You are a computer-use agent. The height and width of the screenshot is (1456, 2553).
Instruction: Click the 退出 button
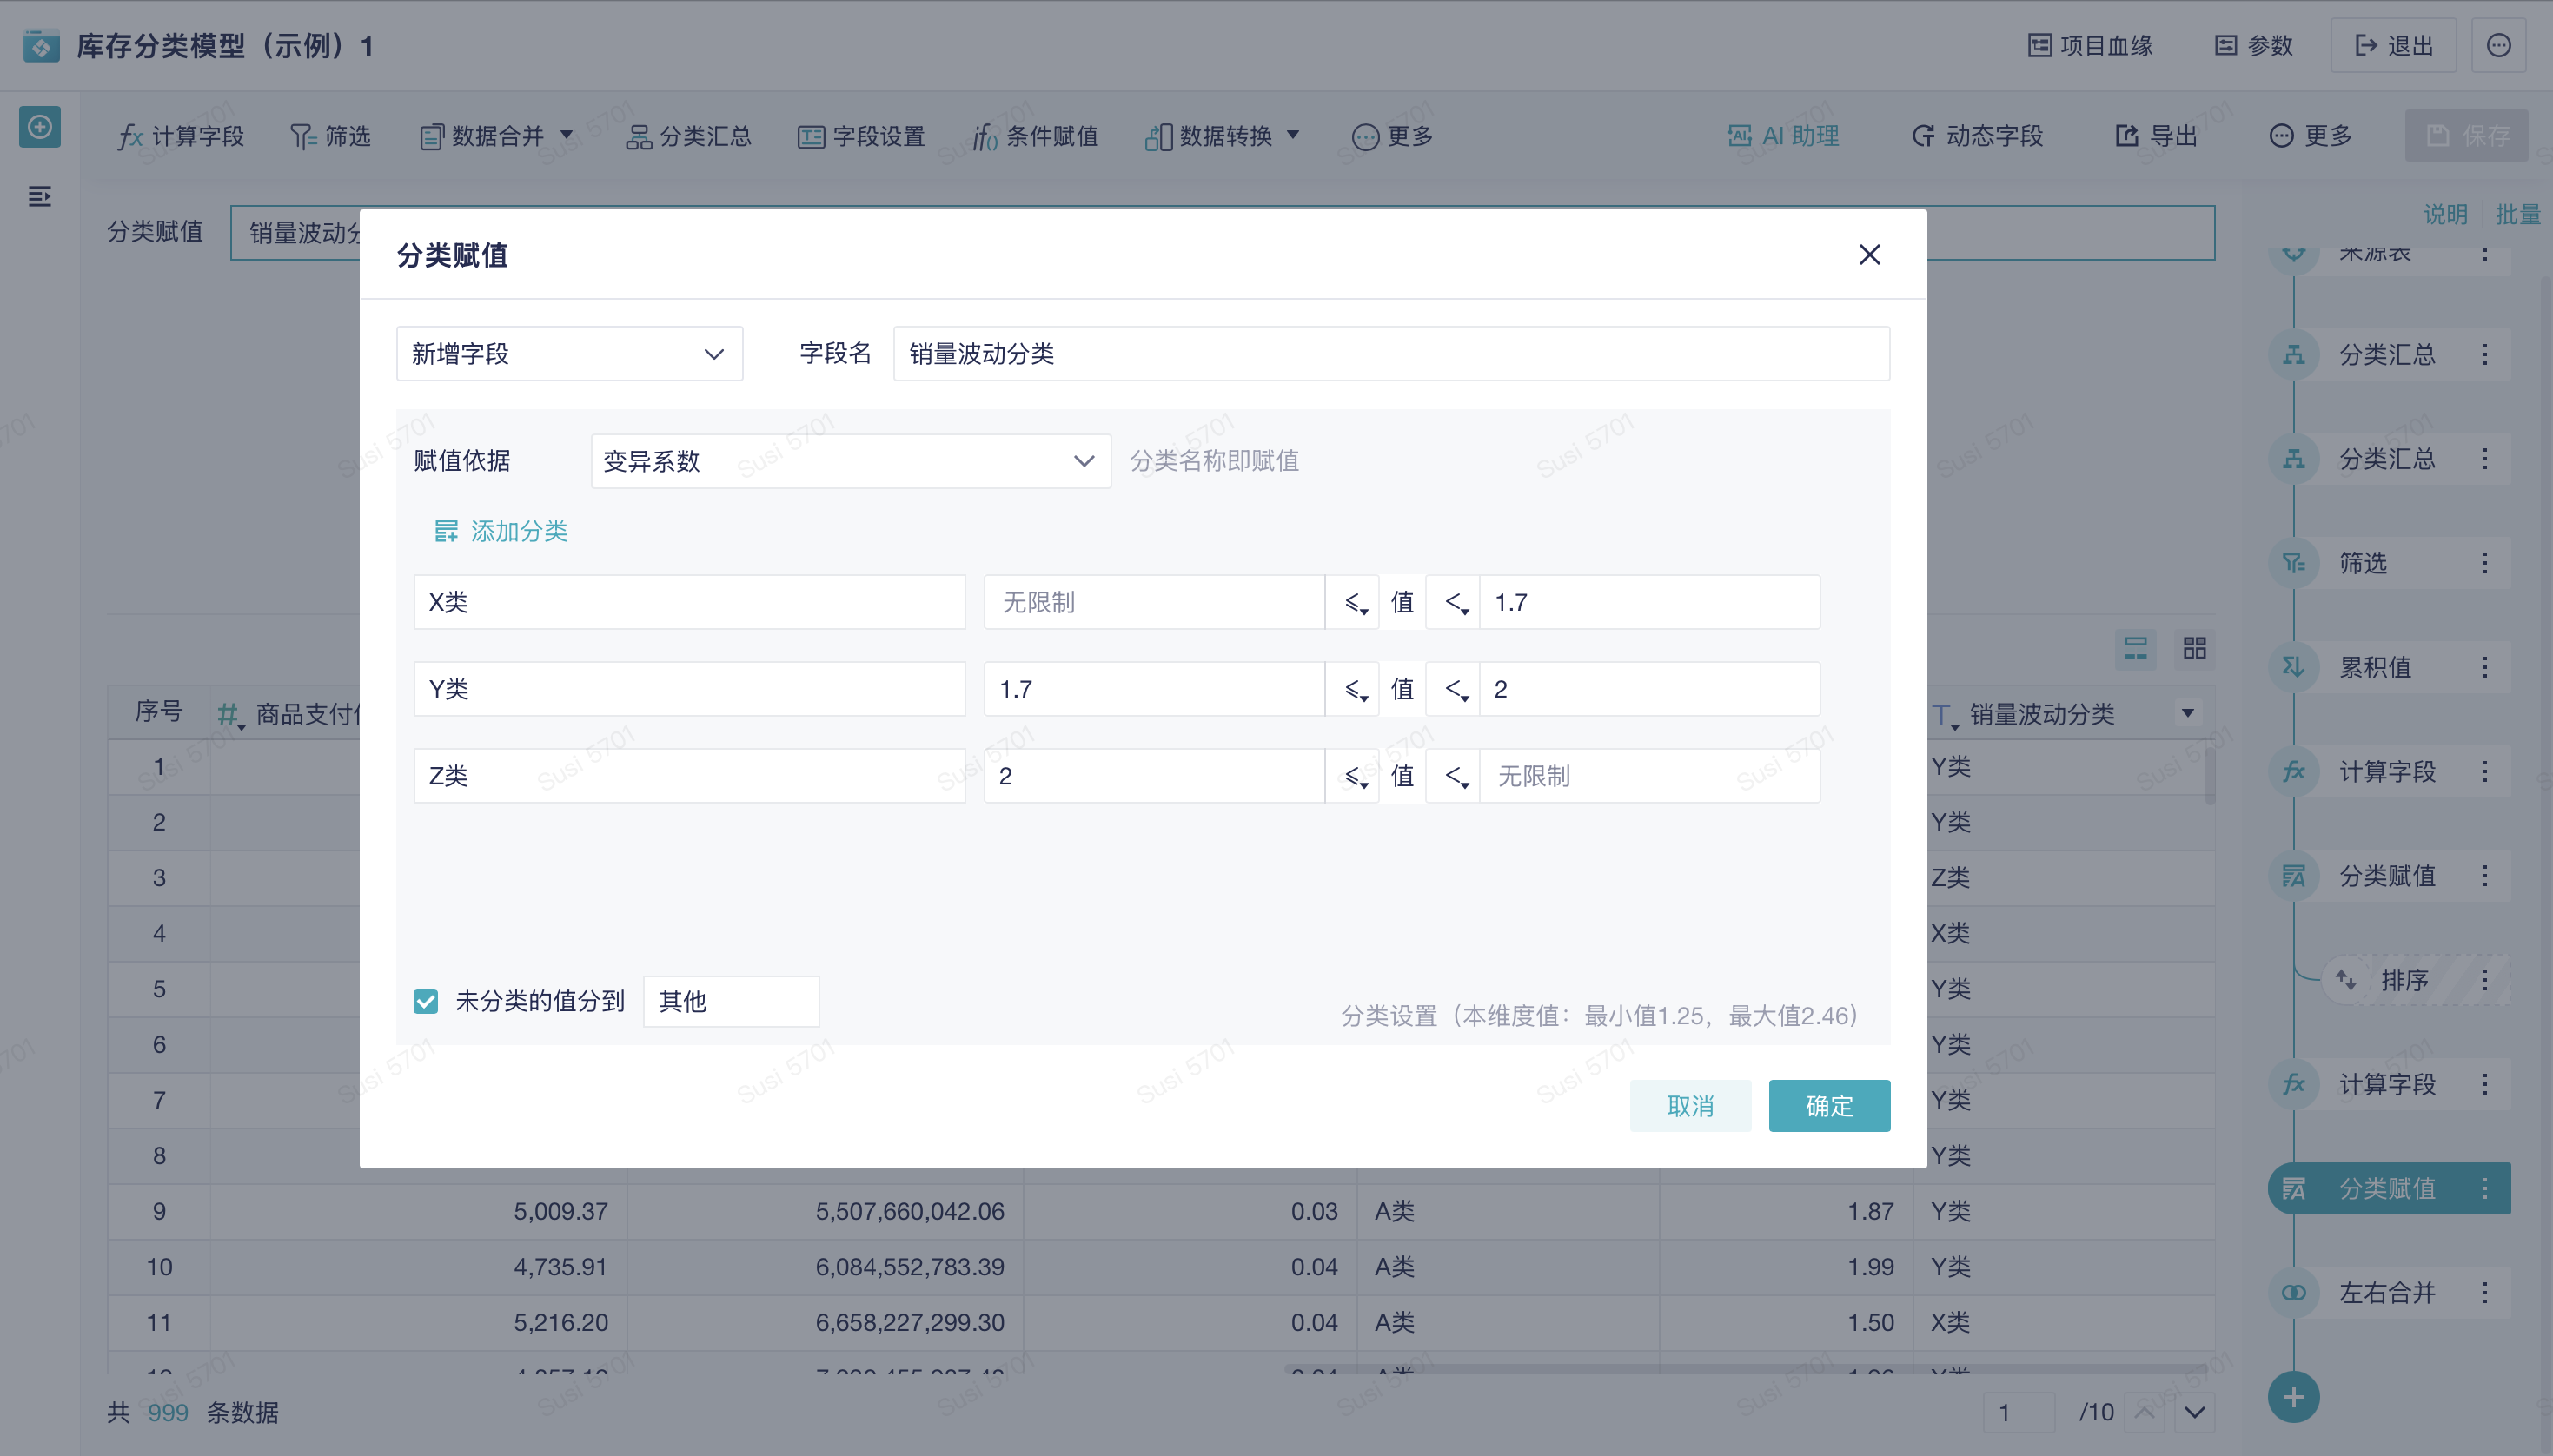(x=2393, y=46)
